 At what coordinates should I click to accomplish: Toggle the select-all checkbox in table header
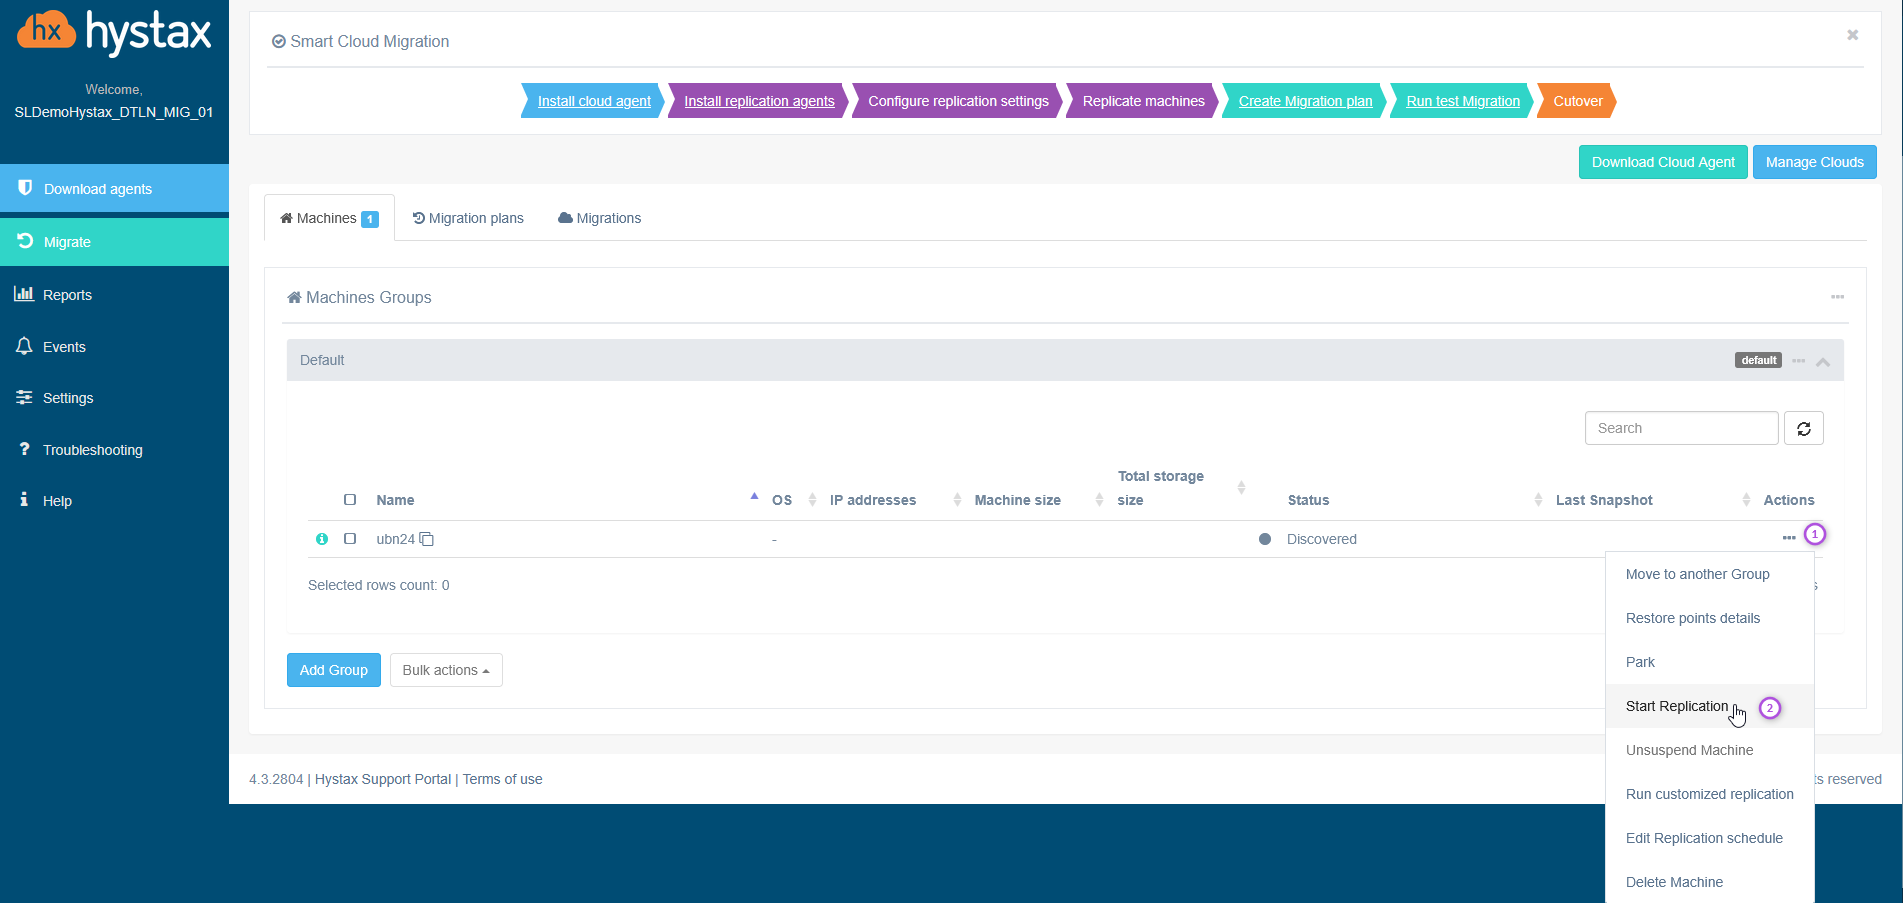pyautogui.click(x=350, y=499)
